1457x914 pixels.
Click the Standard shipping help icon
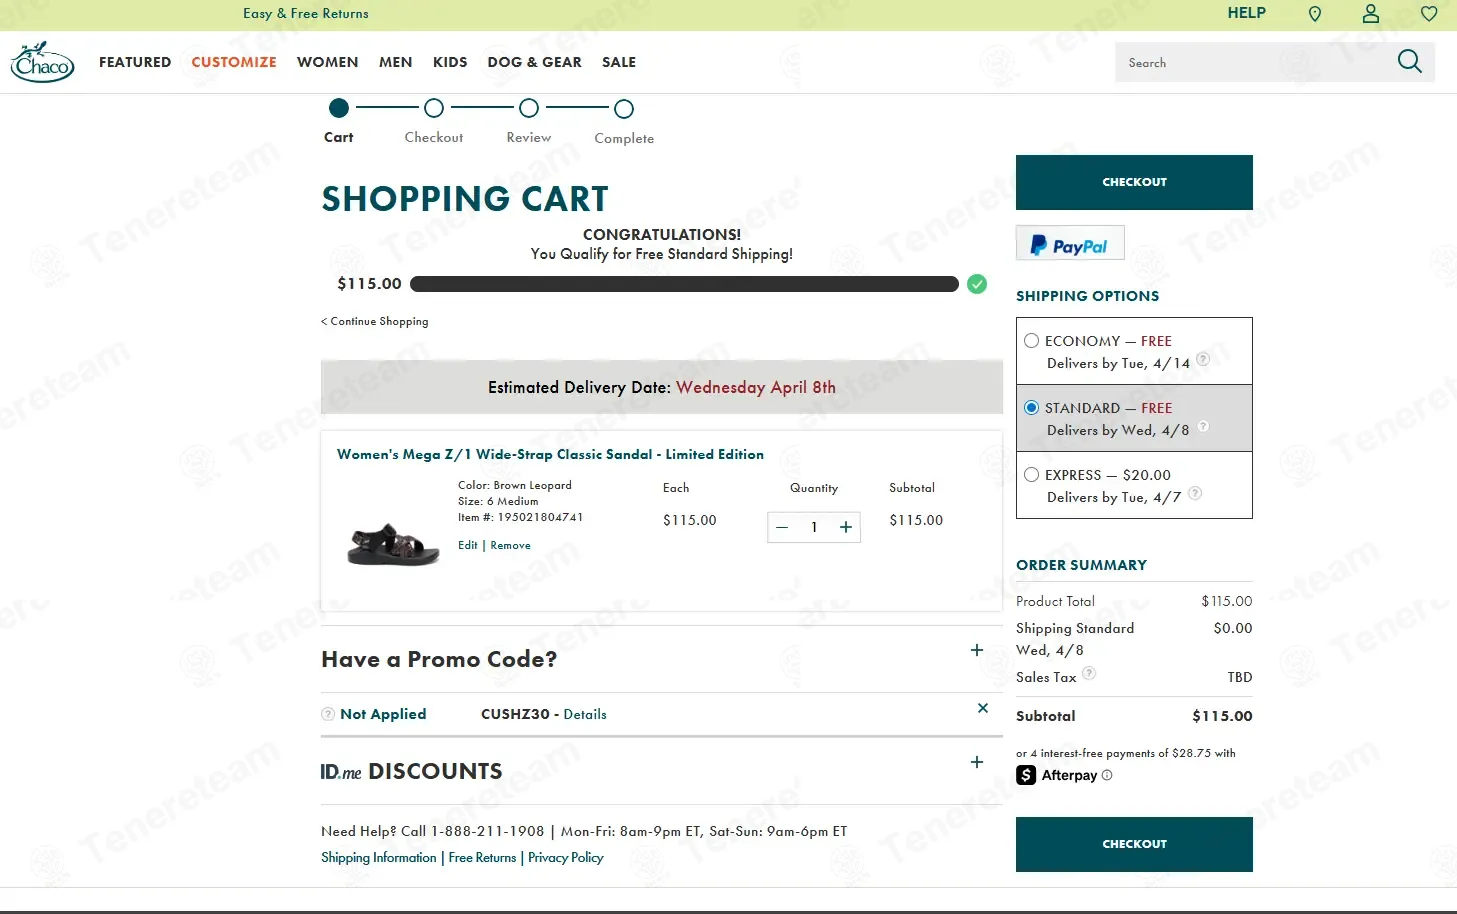click(1203, 426)
